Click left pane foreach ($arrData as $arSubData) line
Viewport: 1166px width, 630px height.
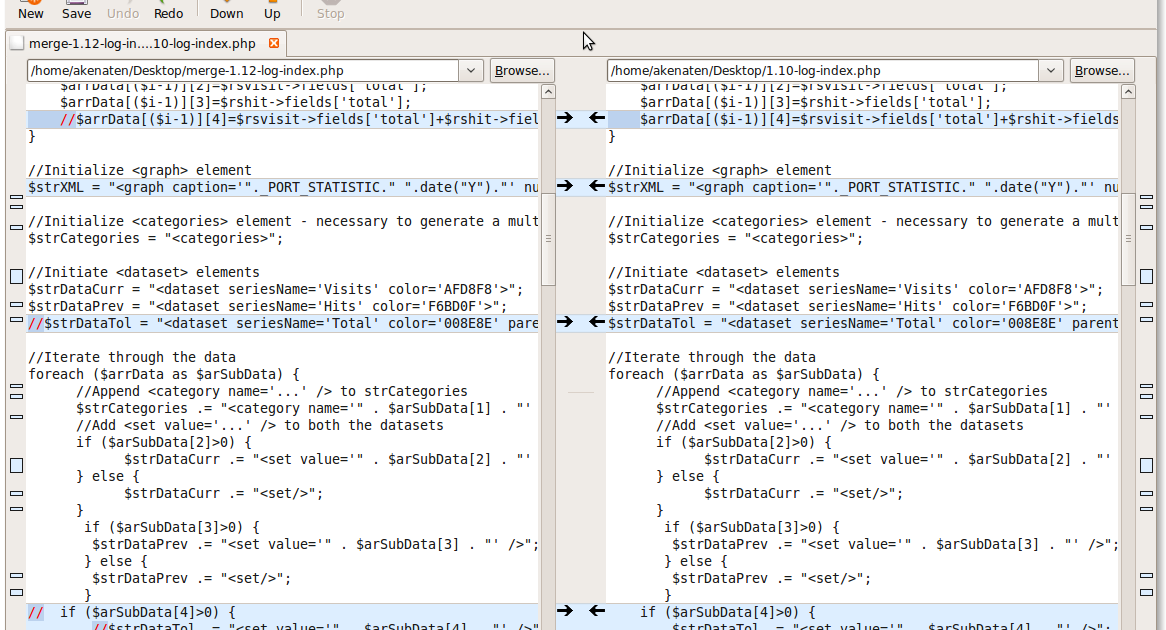[164, 374]
